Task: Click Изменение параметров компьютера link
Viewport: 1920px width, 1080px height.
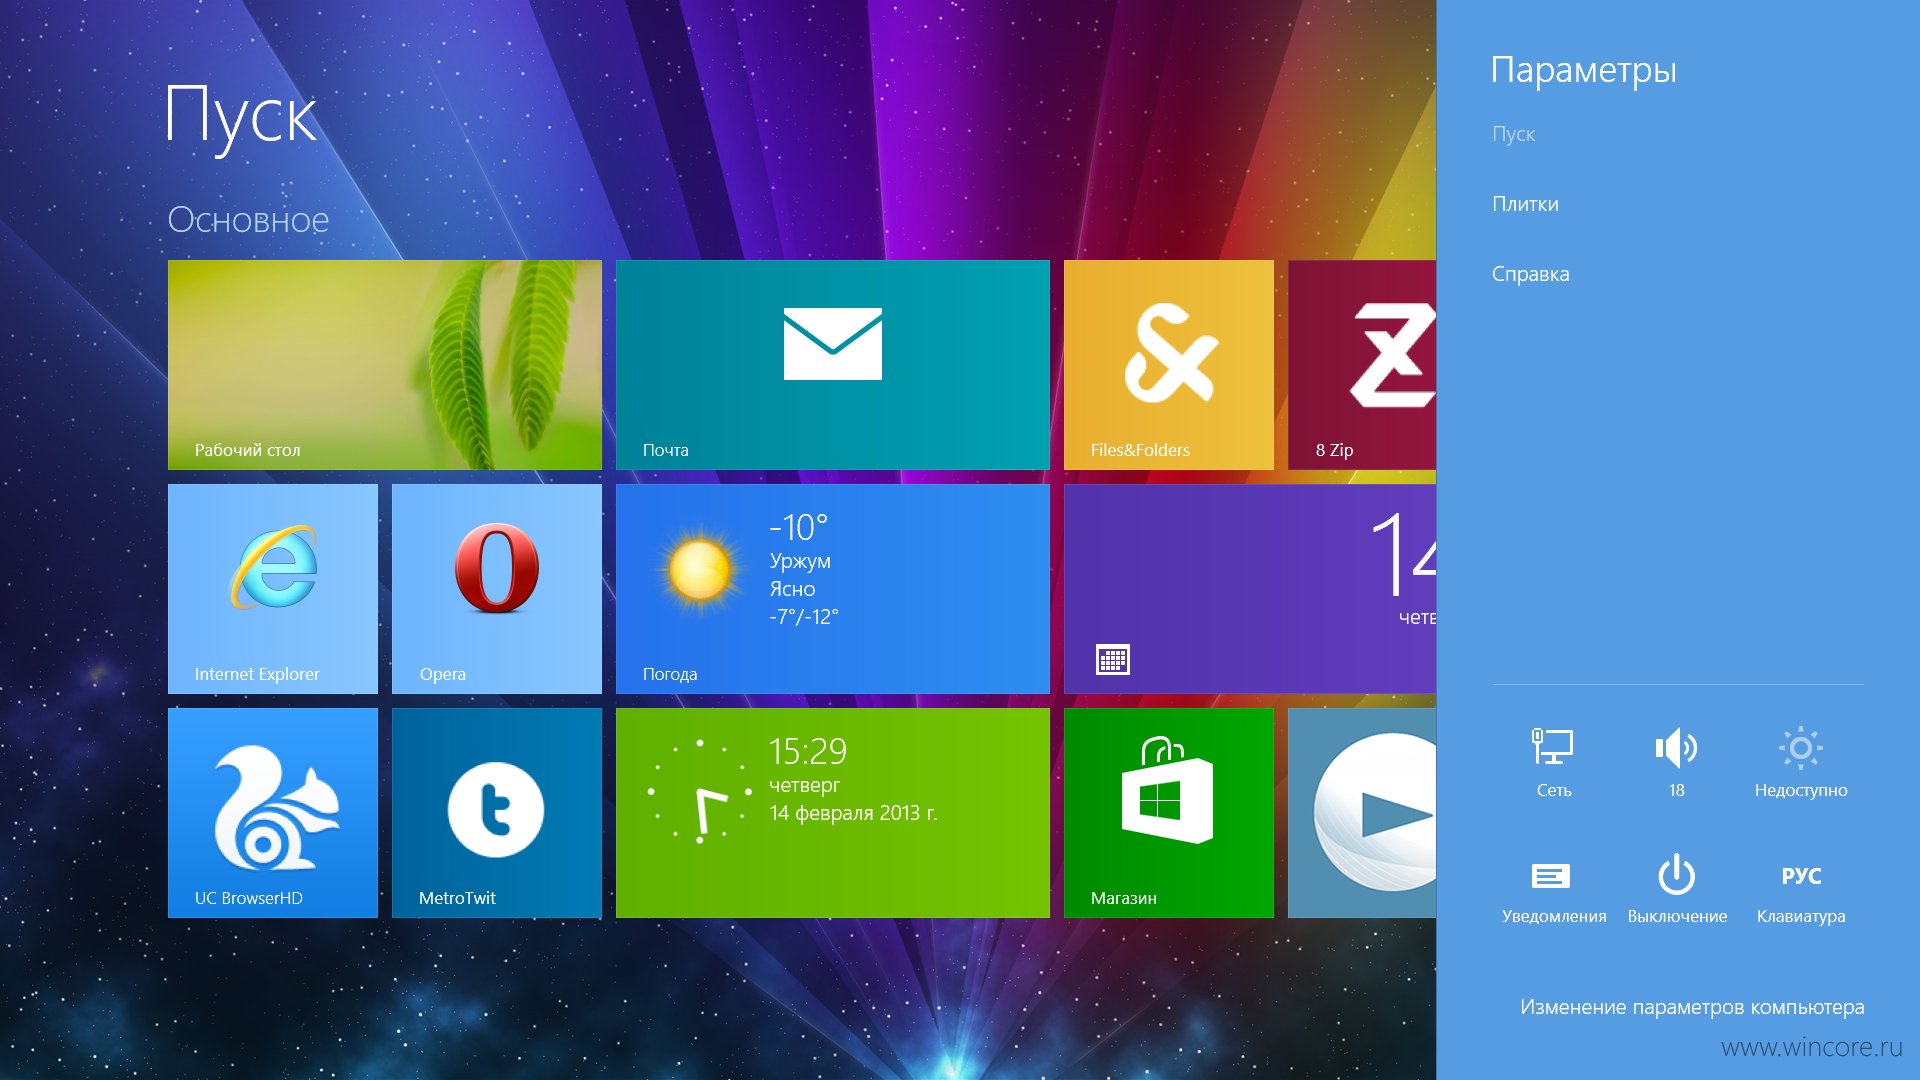Action: click(x=1692, y=1007)
